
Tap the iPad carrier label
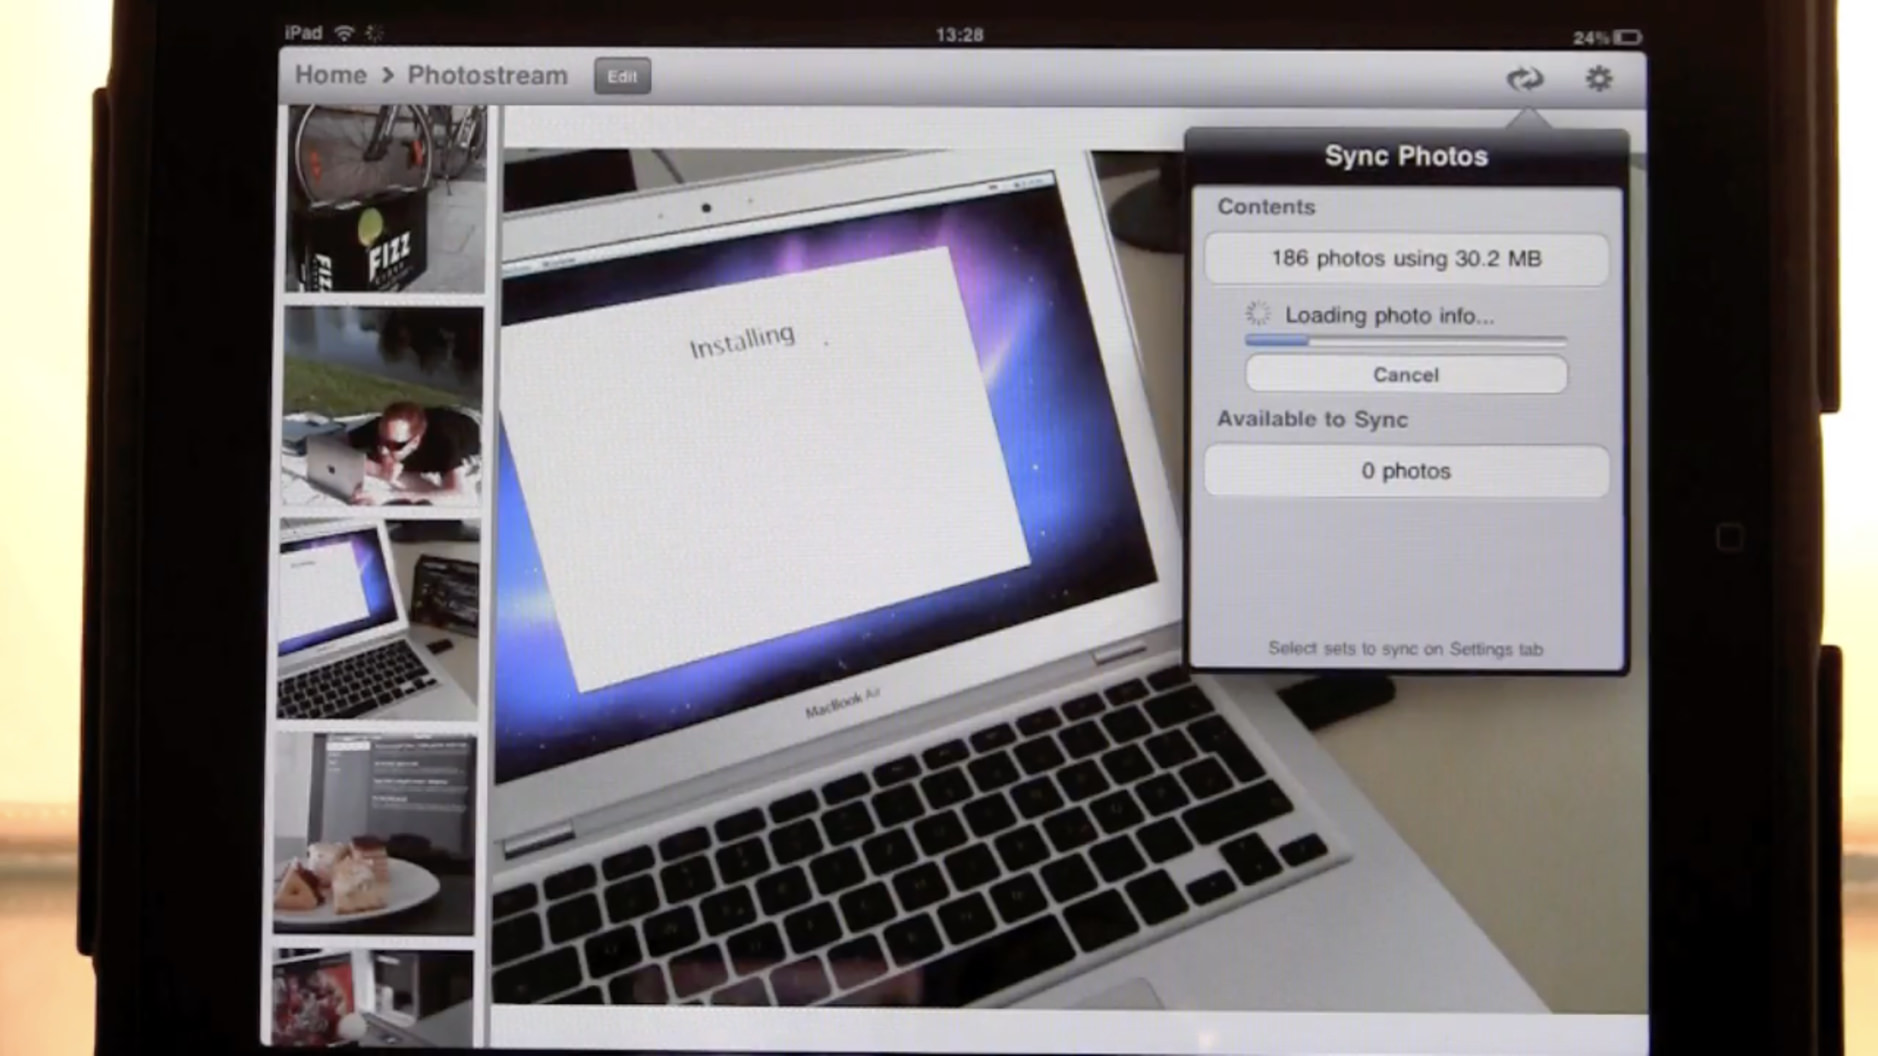304,33
